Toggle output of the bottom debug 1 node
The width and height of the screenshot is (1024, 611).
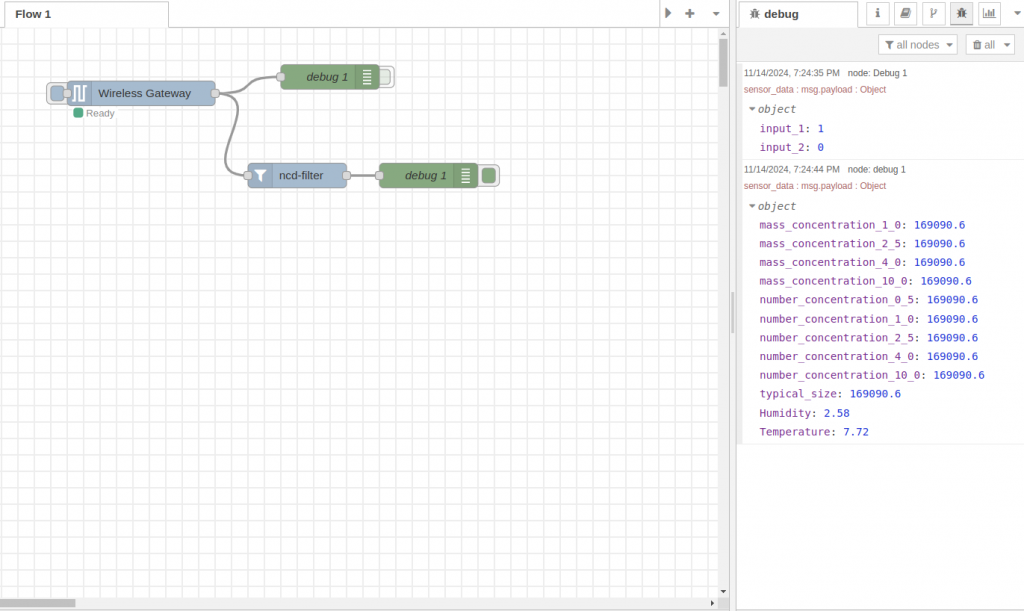tap(488, 175)
